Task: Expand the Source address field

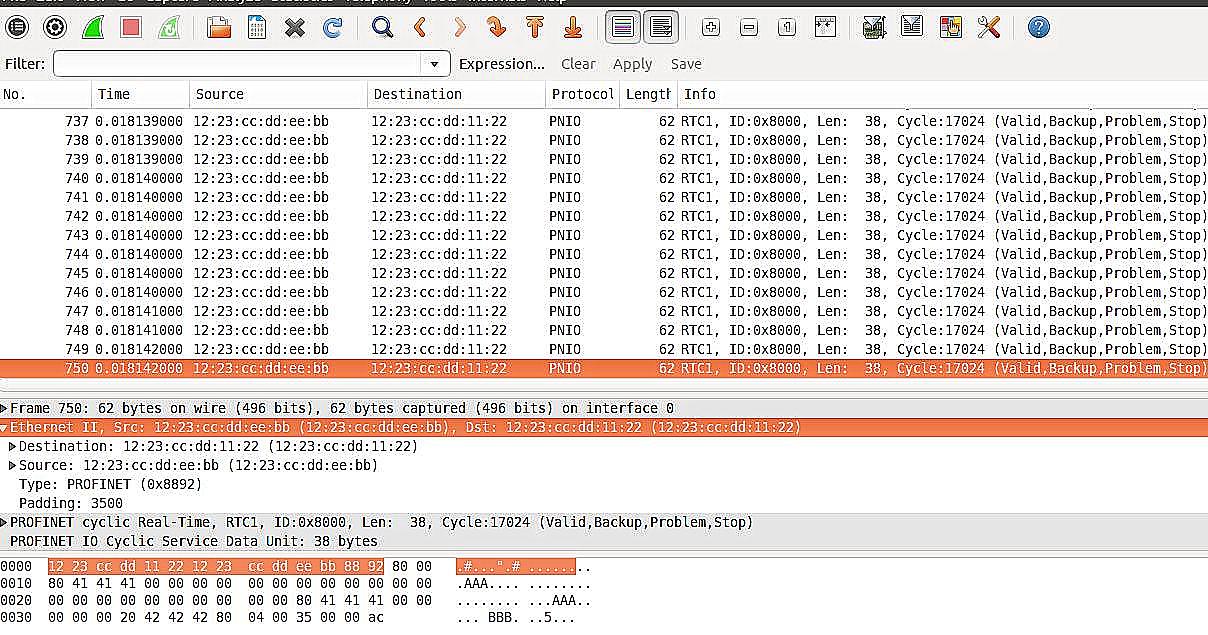Action: (x=13, y=465)
